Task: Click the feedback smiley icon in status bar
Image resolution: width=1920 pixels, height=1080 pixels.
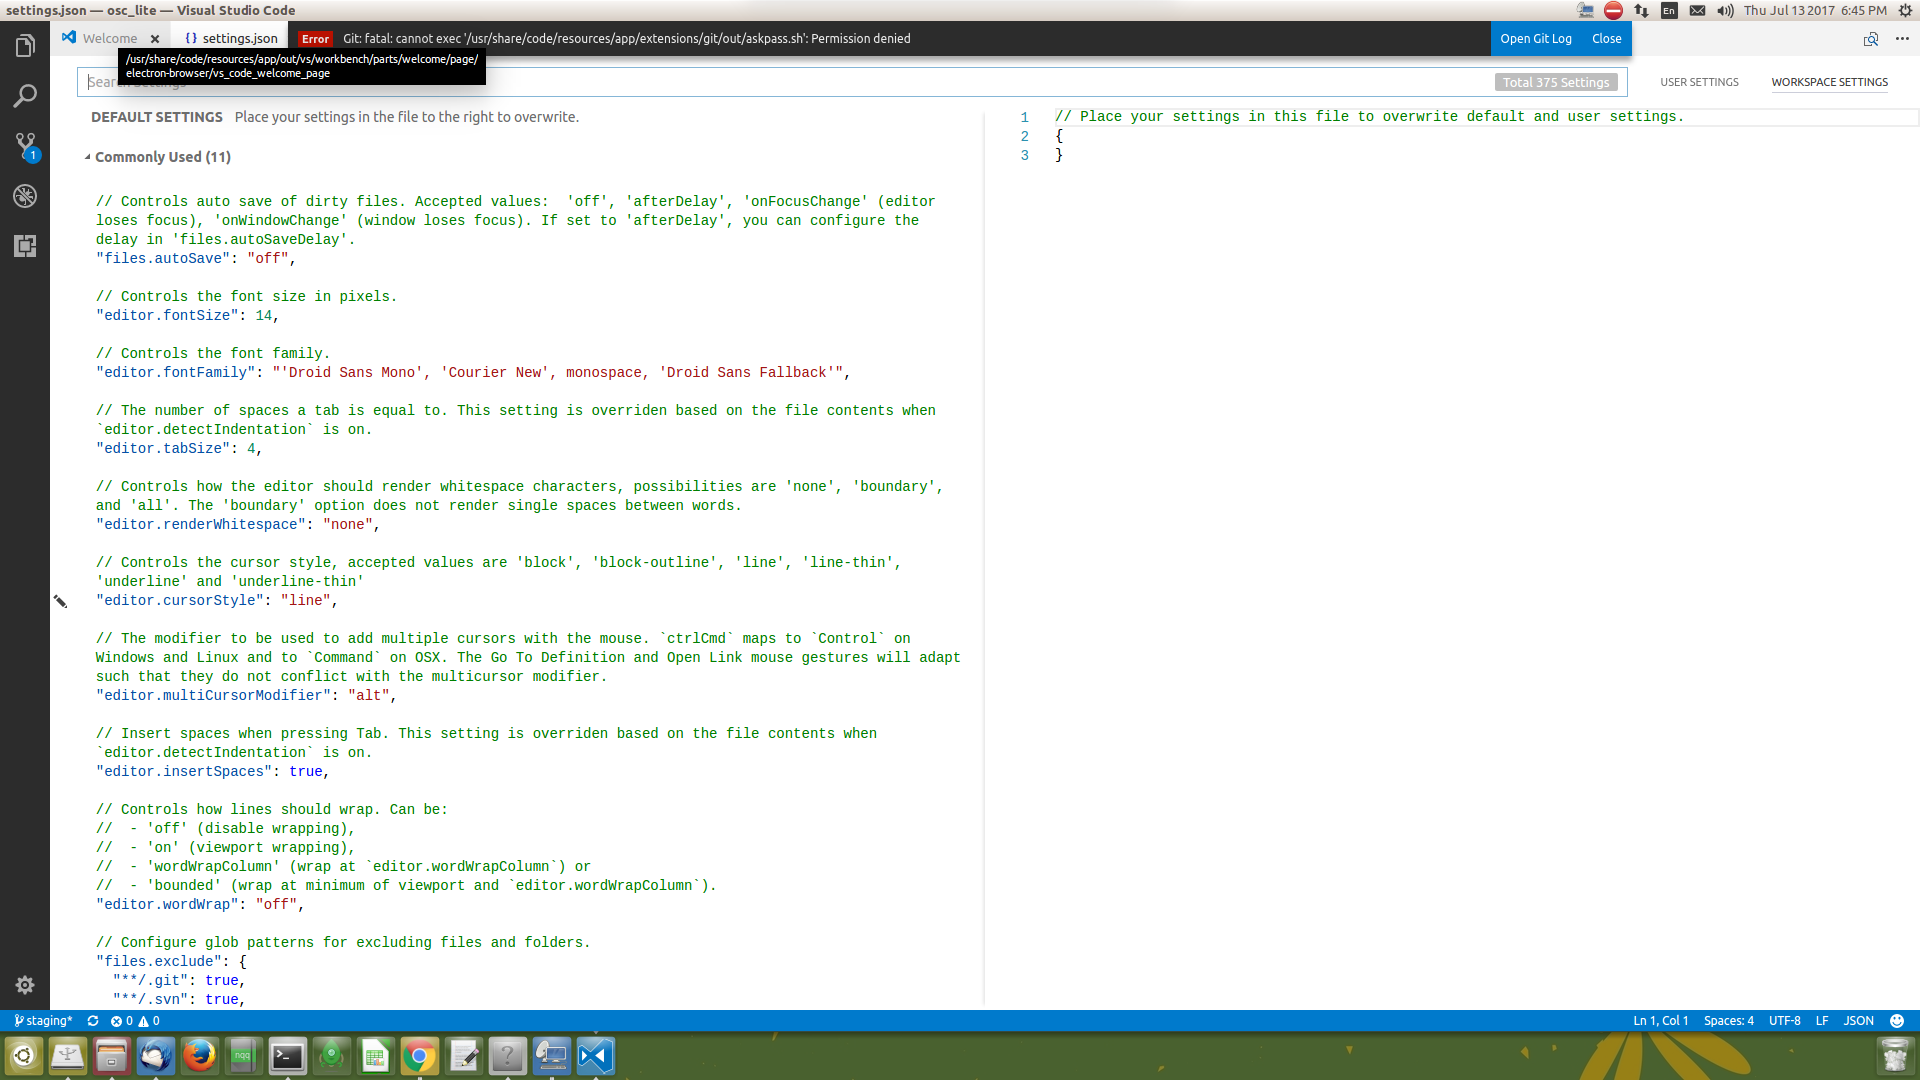Action: pyautogui.click(x=1897, y=1021)
